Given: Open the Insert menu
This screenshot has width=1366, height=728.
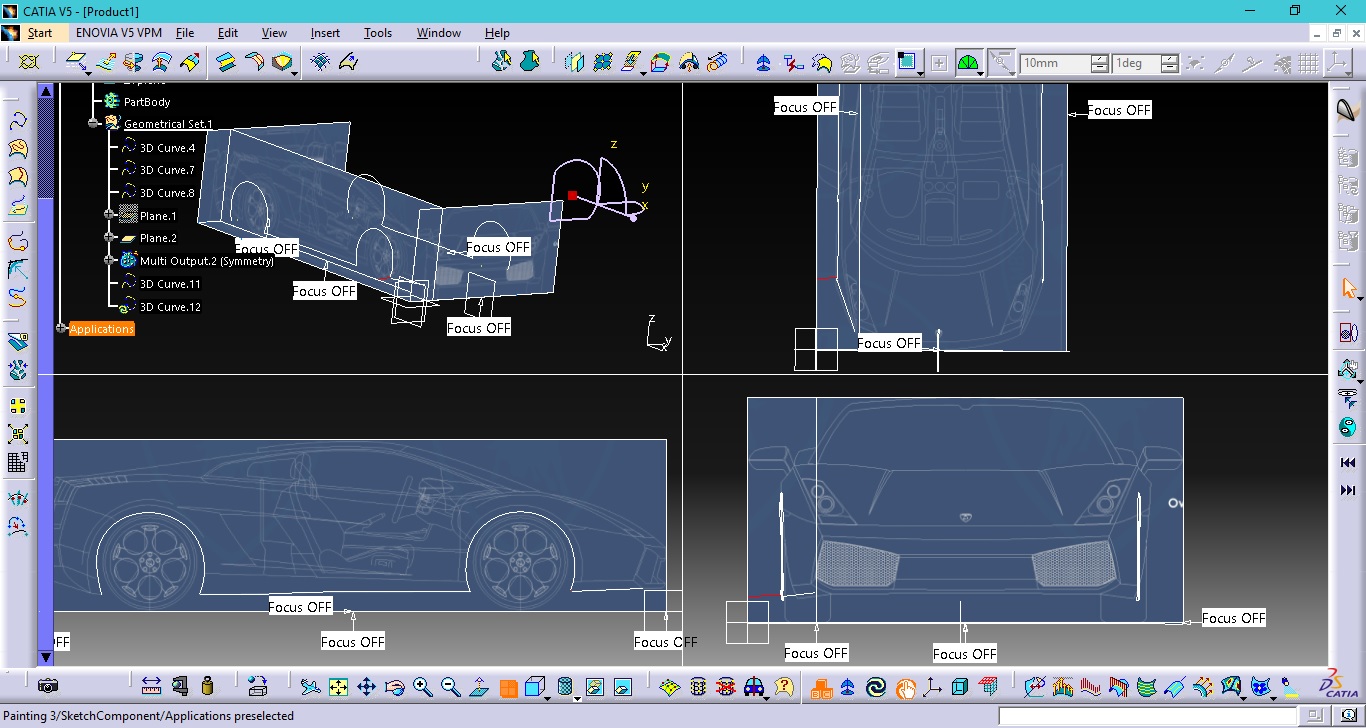Looking at the screenshot, I should (x=325, y=33).
